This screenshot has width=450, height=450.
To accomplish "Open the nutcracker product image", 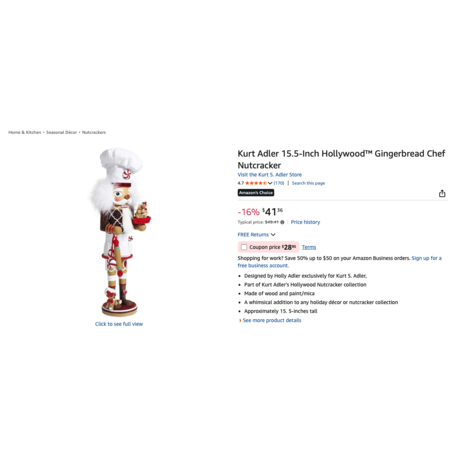I will pos(120,232).
